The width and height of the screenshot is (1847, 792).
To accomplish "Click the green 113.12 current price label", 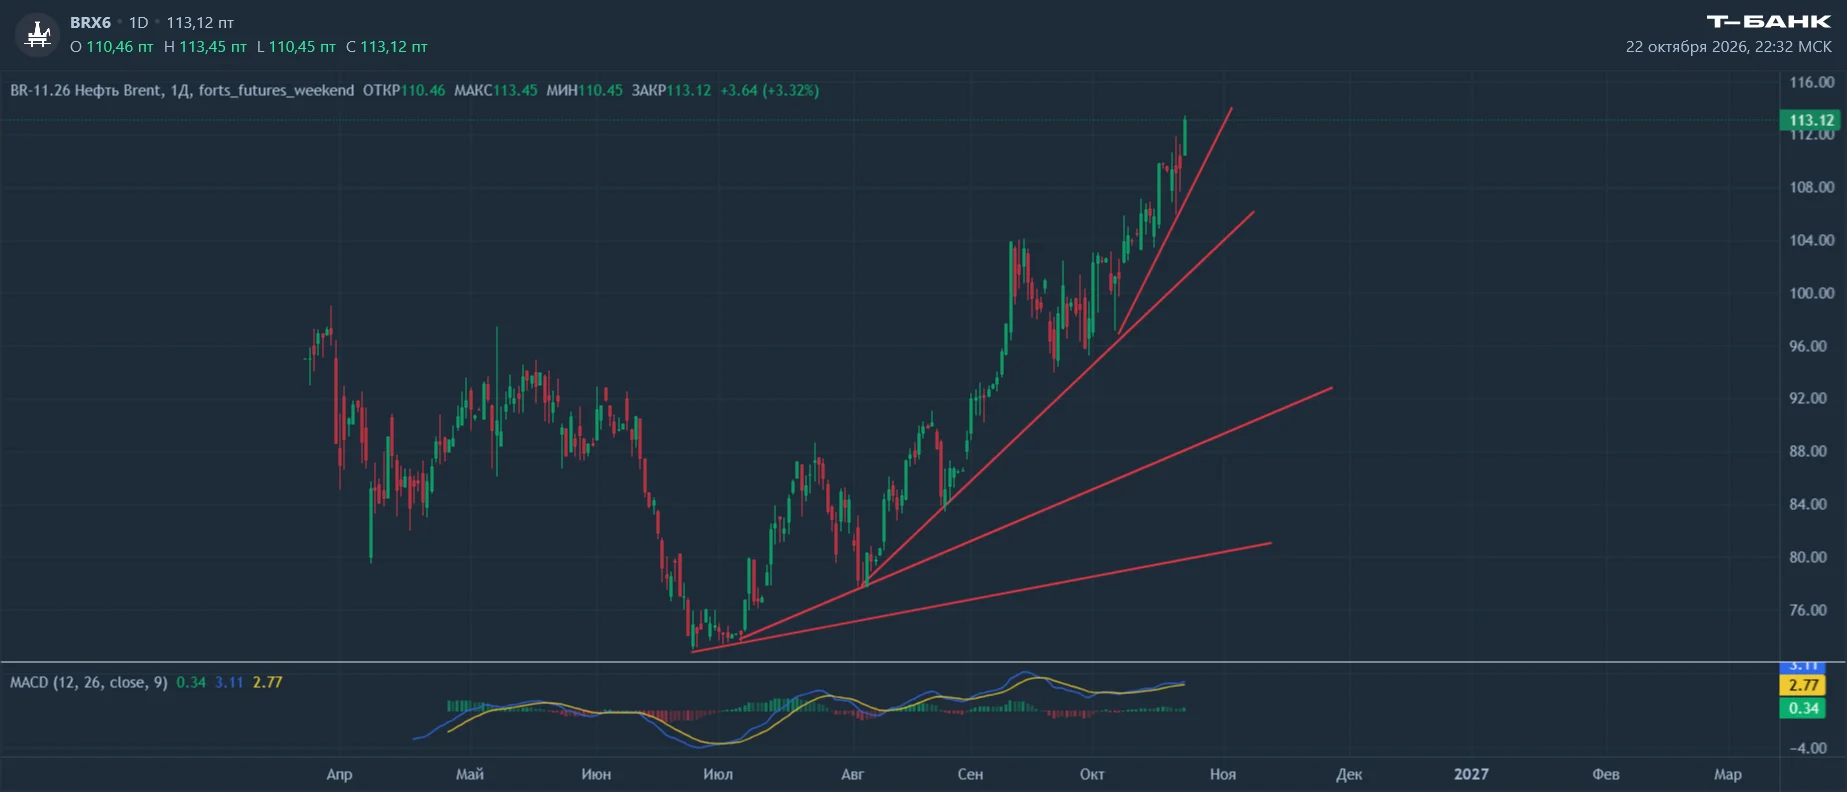I will pos(1811,120).
